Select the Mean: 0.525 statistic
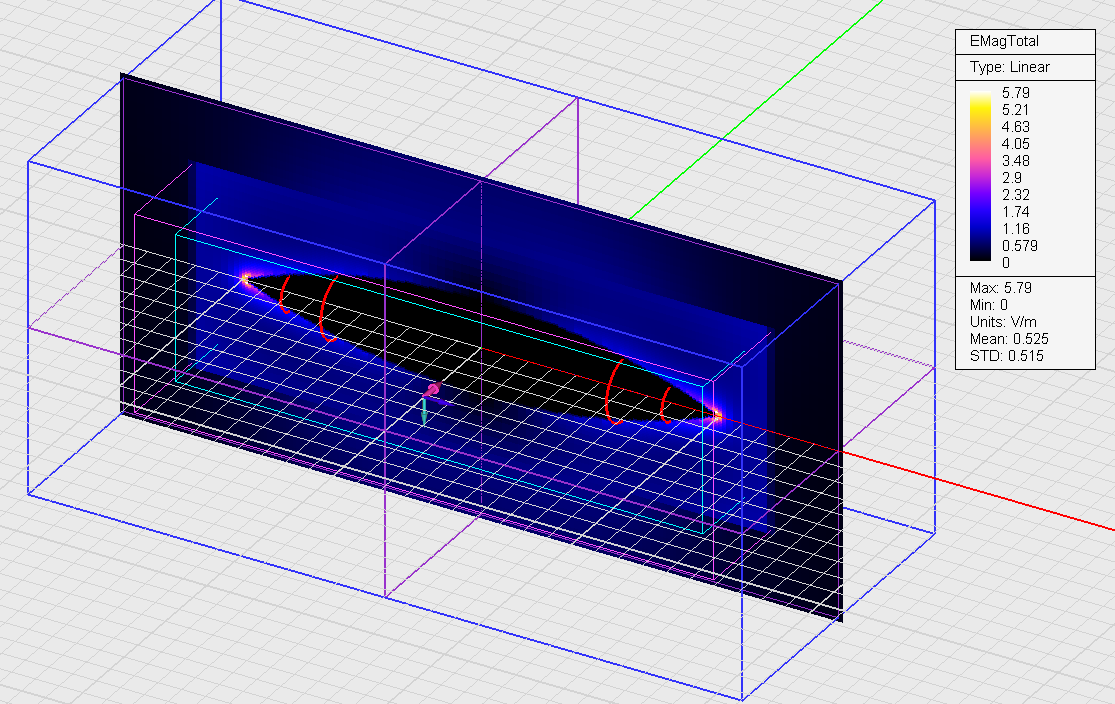Screen dimensions: 1115x704 [1009, 339]
